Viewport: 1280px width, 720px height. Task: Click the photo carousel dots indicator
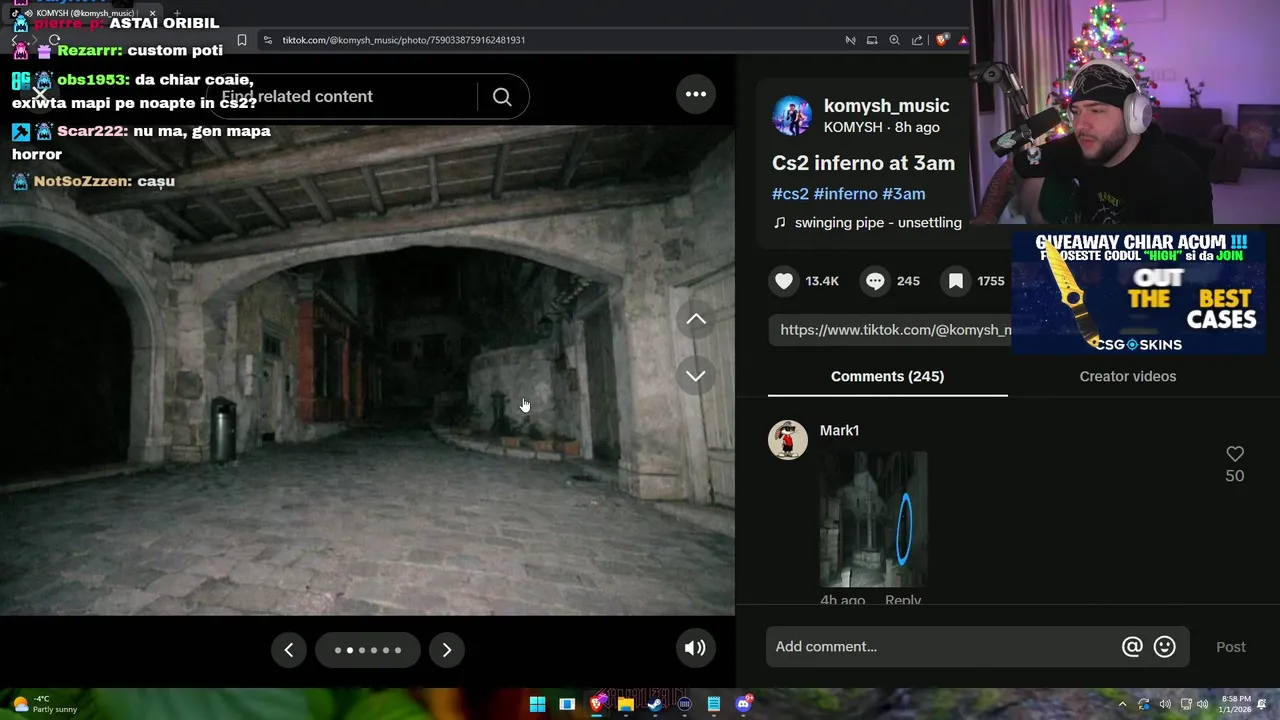pos(368,650)
